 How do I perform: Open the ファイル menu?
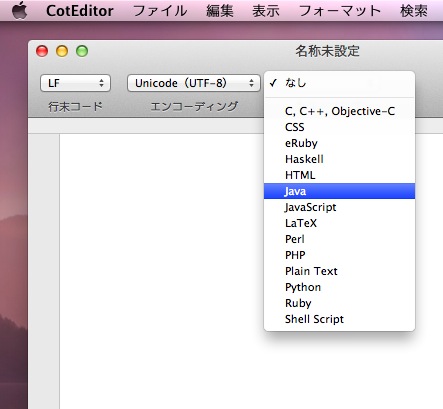160,11
